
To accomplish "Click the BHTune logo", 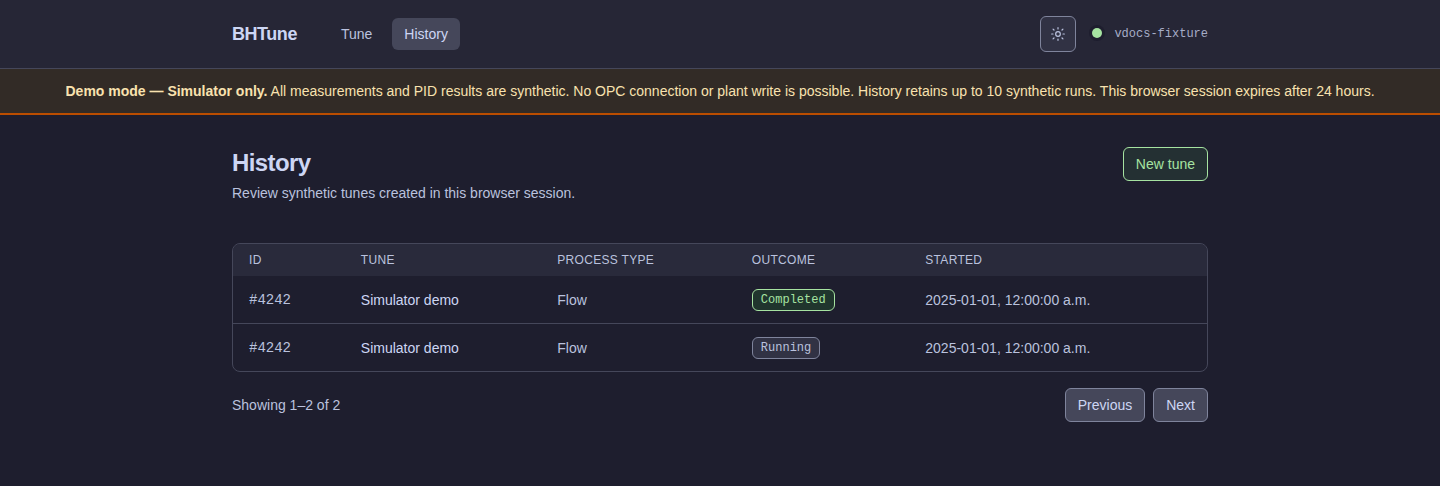I will click(x=264, y=34).
